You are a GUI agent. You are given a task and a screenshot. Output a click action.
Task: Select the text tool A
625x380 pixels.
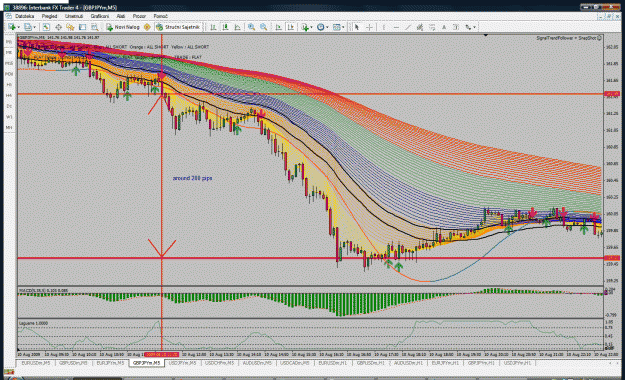tap(444, 27)
